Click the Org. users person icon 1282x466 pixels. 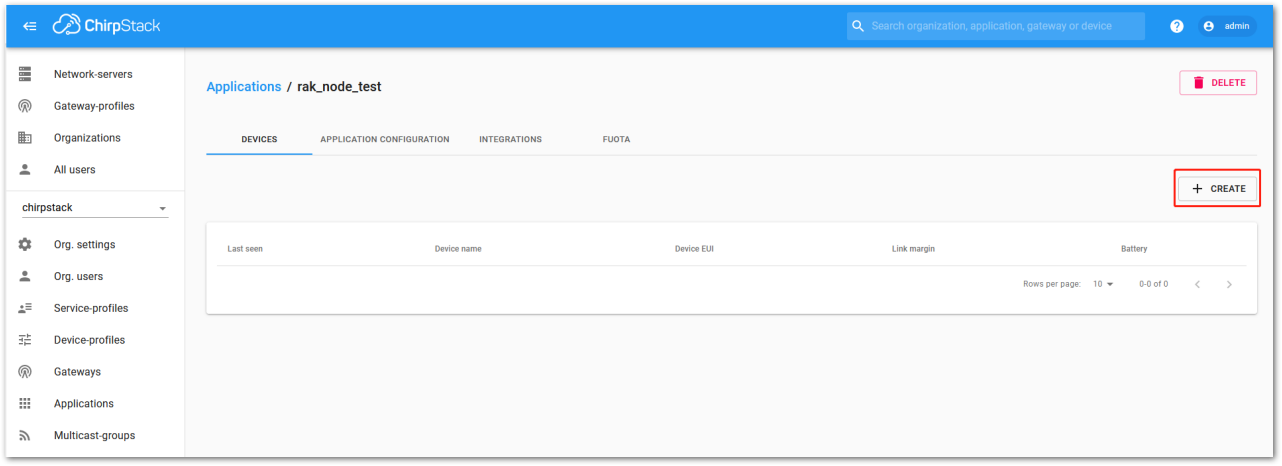pyautogui.click(x=25, y=276)
